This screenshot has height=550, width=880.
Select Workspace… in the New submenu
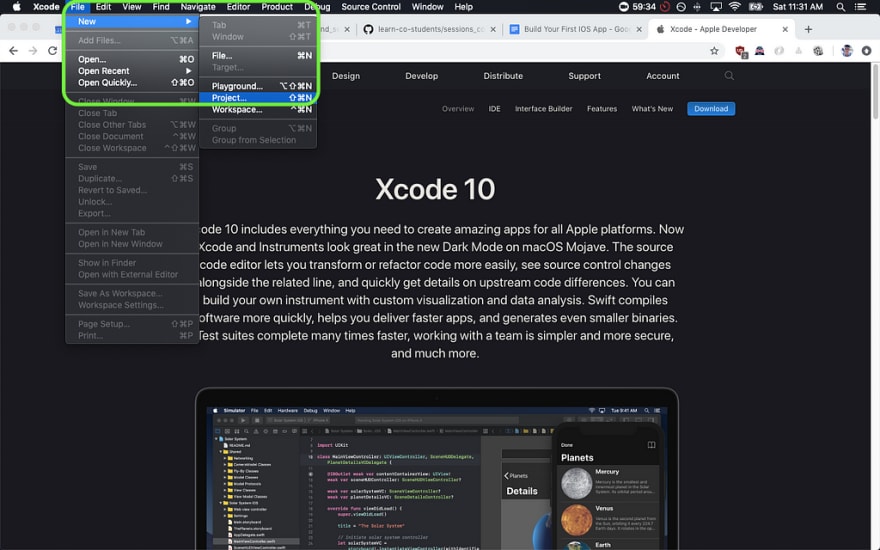258,109
